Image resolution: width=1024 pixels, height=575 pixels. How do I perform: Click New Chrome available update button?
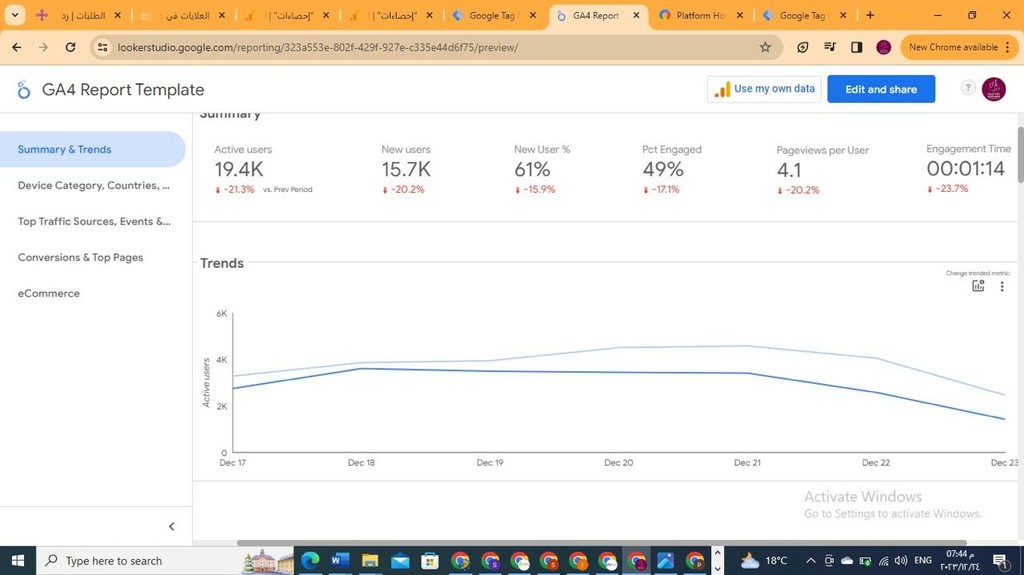959,47
